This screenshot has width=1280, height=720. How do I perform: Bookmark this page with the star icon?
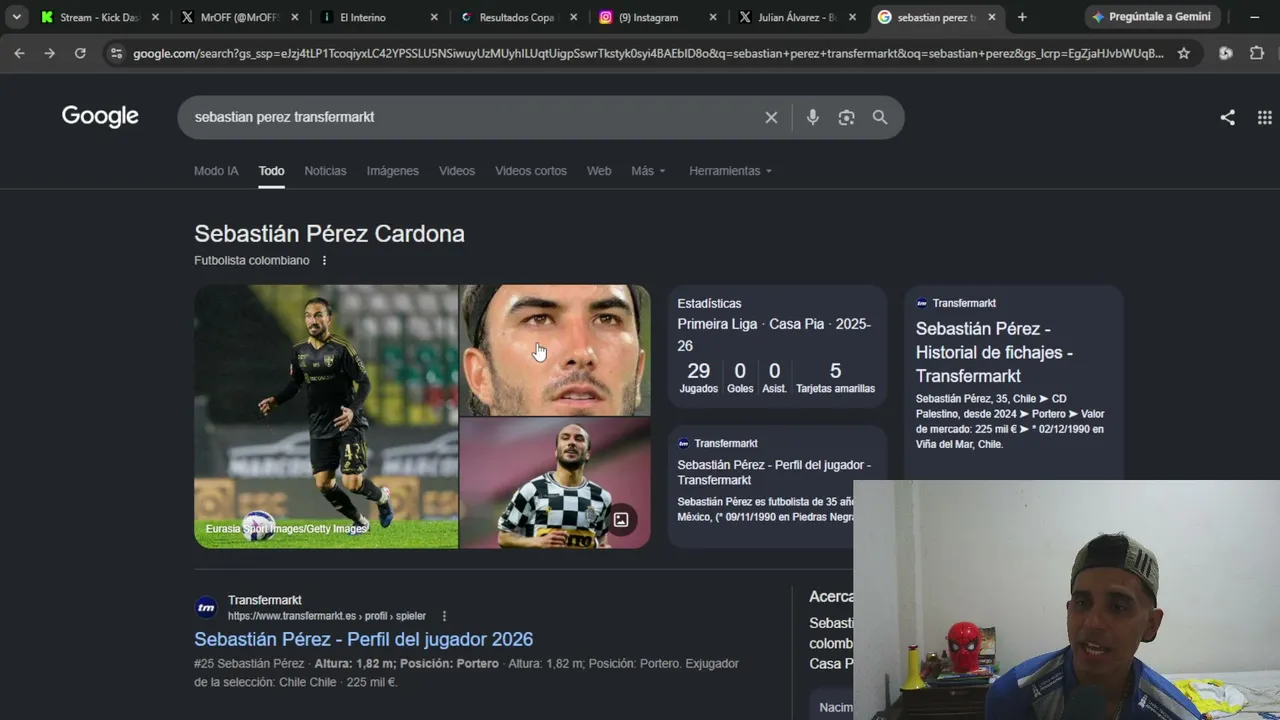(1184, 53)
